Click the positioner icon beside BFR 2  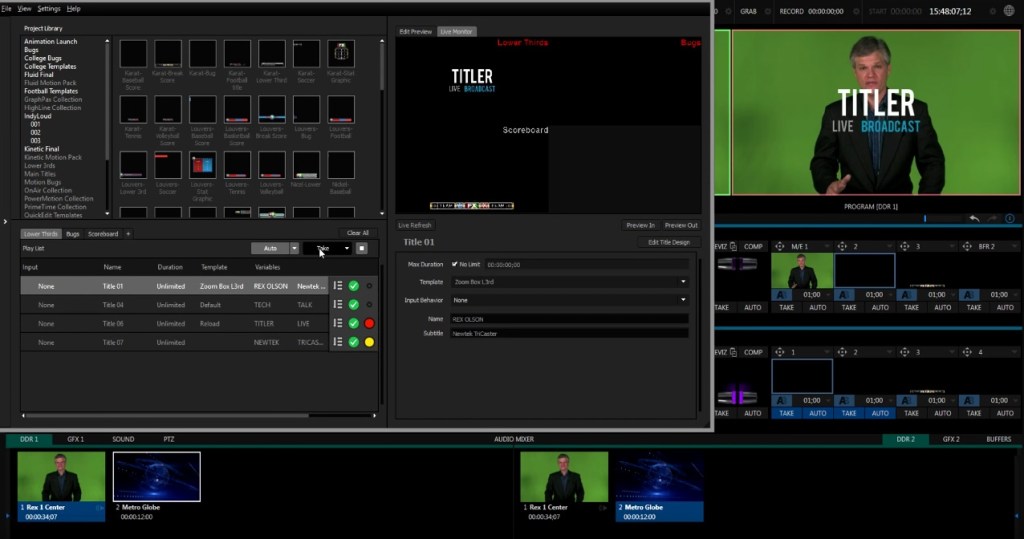pyautogui.click(x=967, y=246)
